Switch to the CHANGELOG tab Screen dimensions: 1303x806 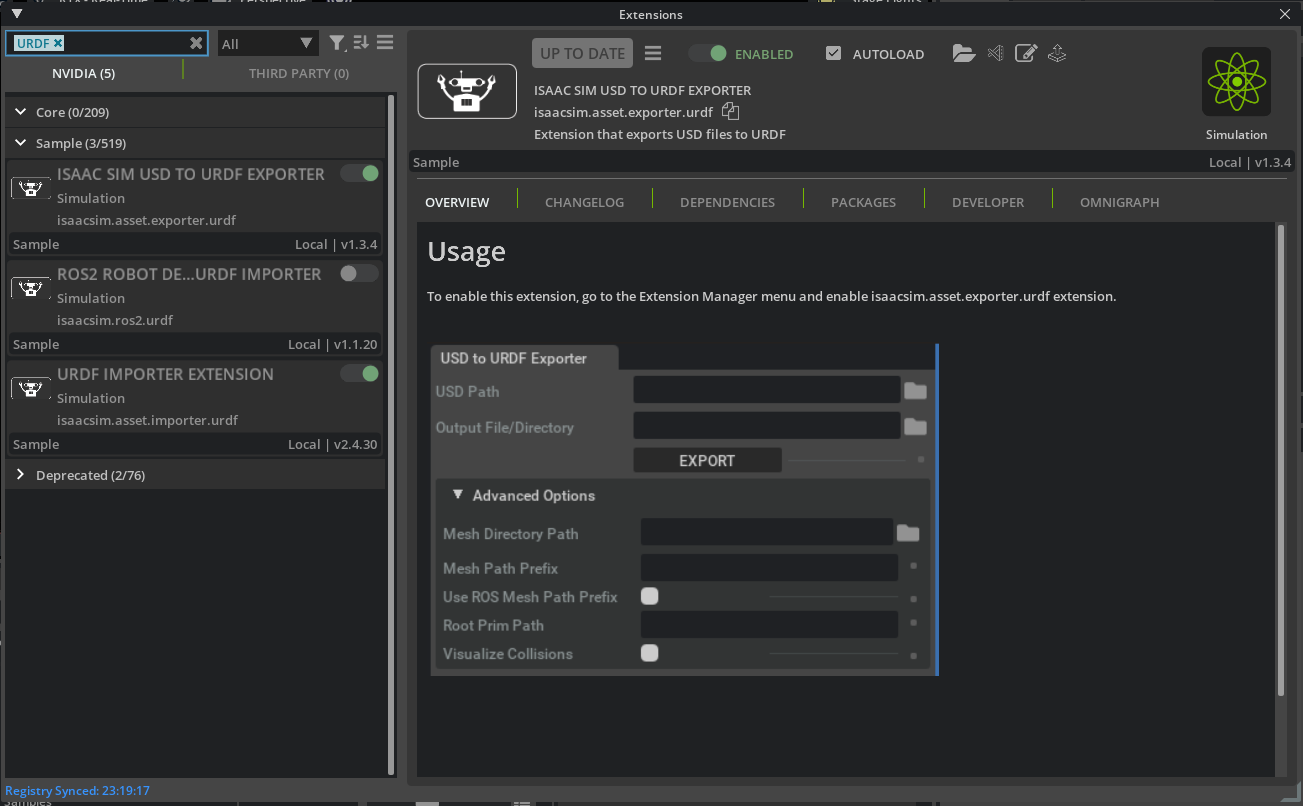tap(584, 202)
